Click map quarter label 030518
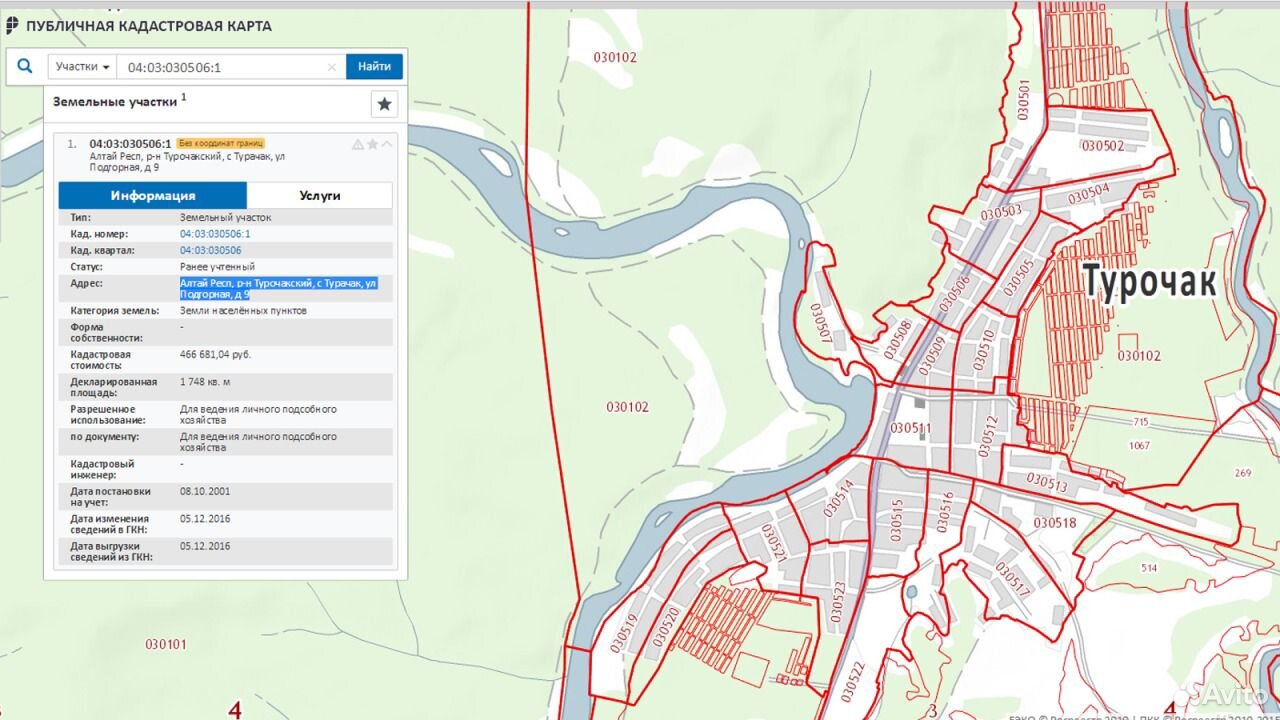 point(1055,523)
